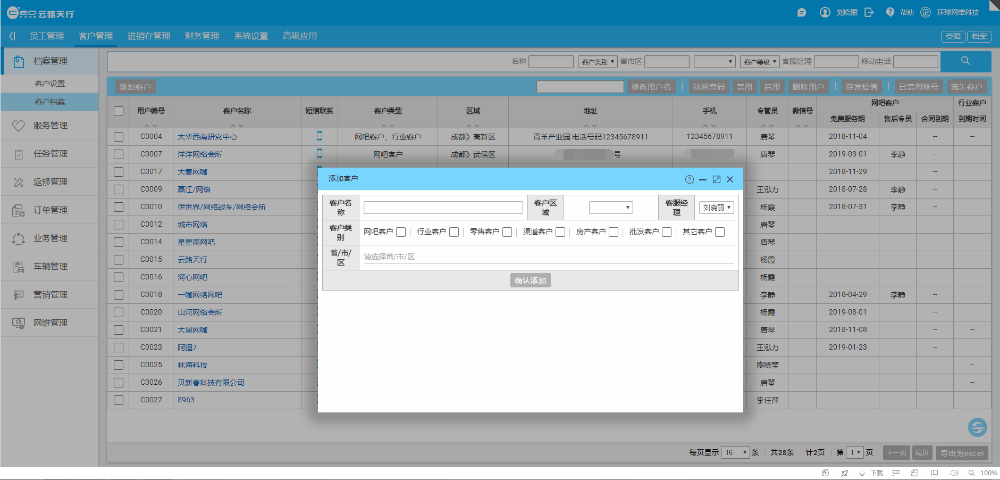Click the 业务管理 cycle icon
1000x480 pixels.
18,238
